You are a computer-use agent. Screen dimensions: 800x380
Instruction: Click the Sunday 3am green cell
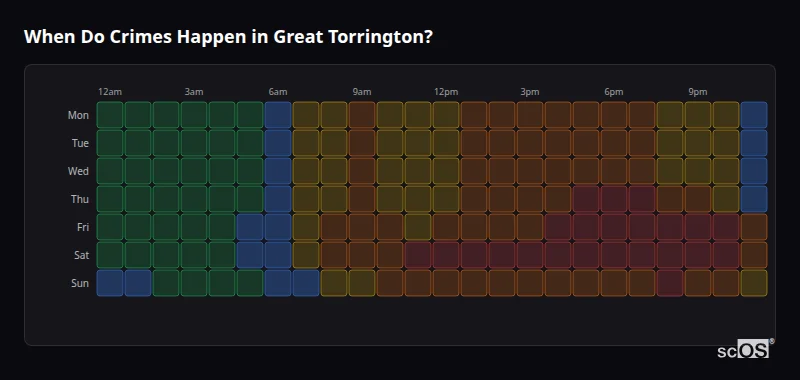tap(194, 283)
